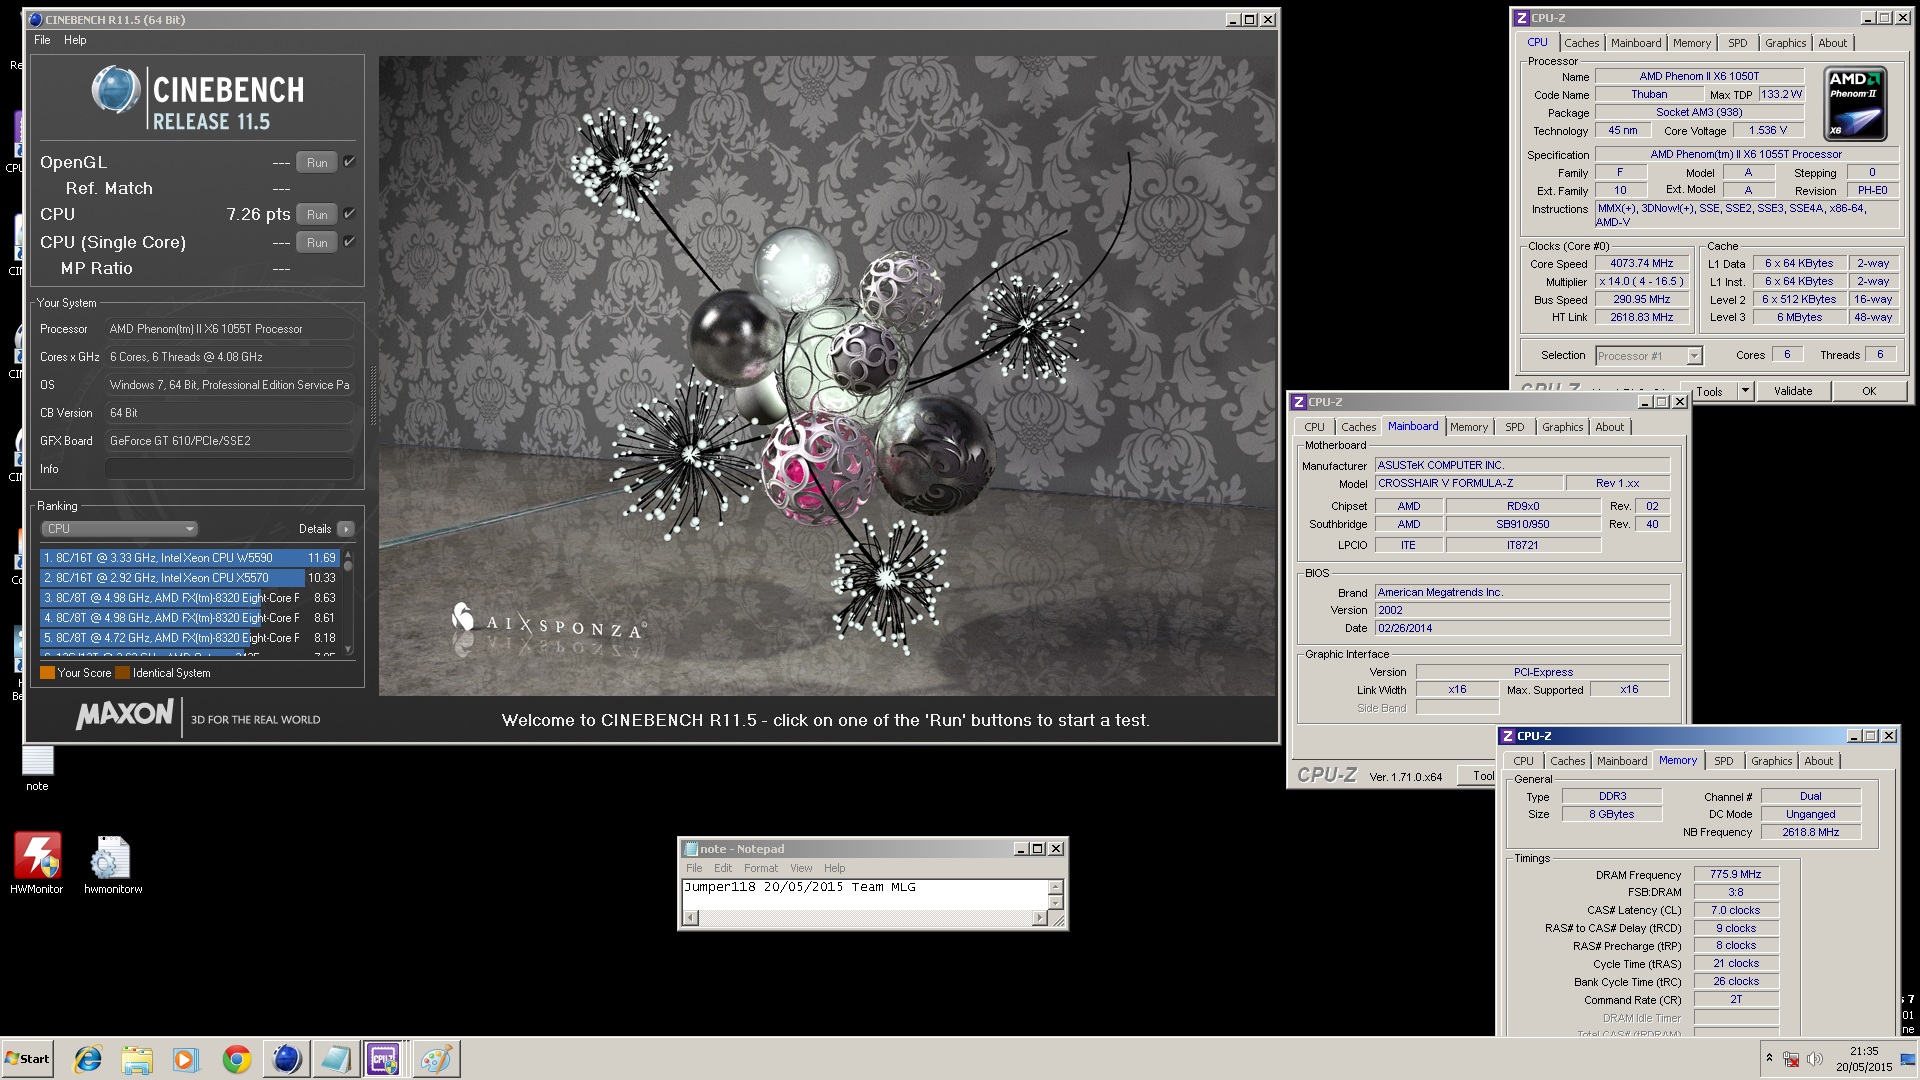The width and height of the screenshot is (1920, 1080).
Task: Click the volume speaker tray icon
Action: click(x=1815, y=1059)
